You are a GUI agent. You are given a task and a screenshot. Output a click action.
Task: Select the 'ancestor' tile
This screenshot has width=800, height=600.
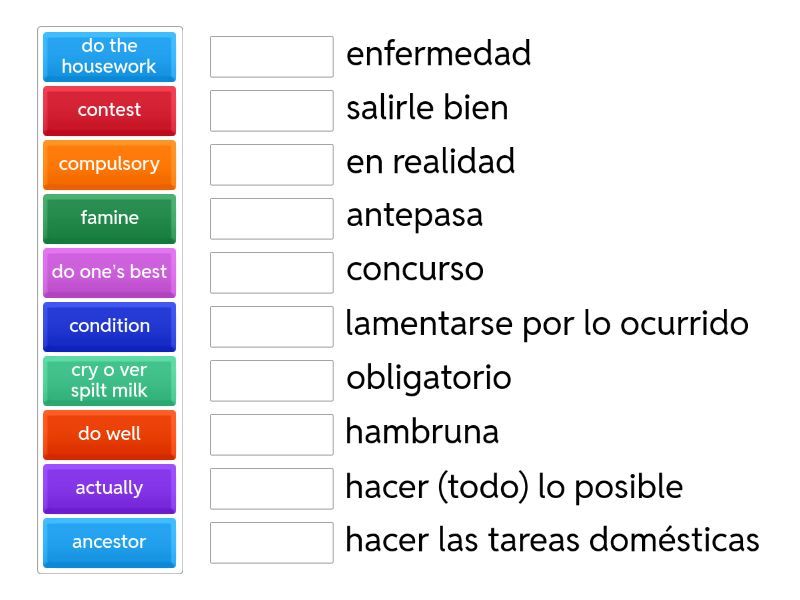pos(109,542)
